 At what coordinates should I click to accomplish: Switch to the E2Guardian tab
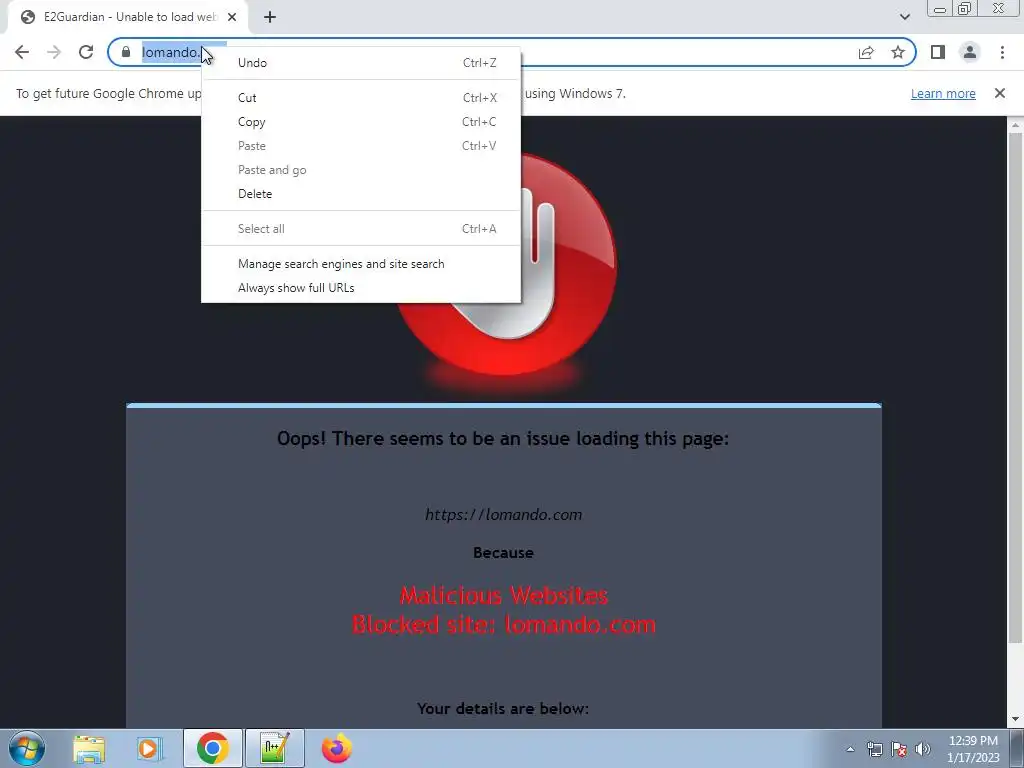coord(128,17)
